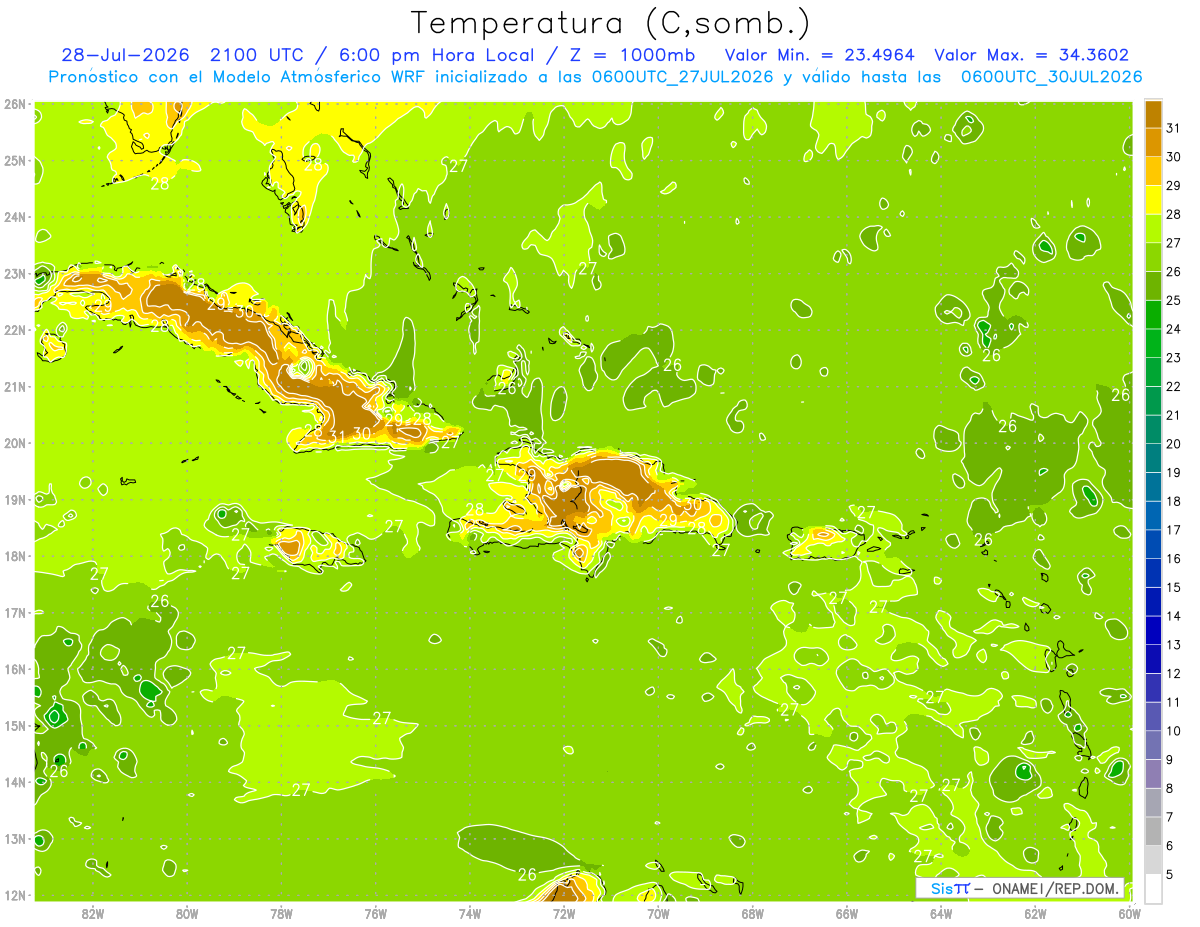The width and height of the screenshot is (1200, 927).
Task: Click the 78W longitude label
Action: 281,913
